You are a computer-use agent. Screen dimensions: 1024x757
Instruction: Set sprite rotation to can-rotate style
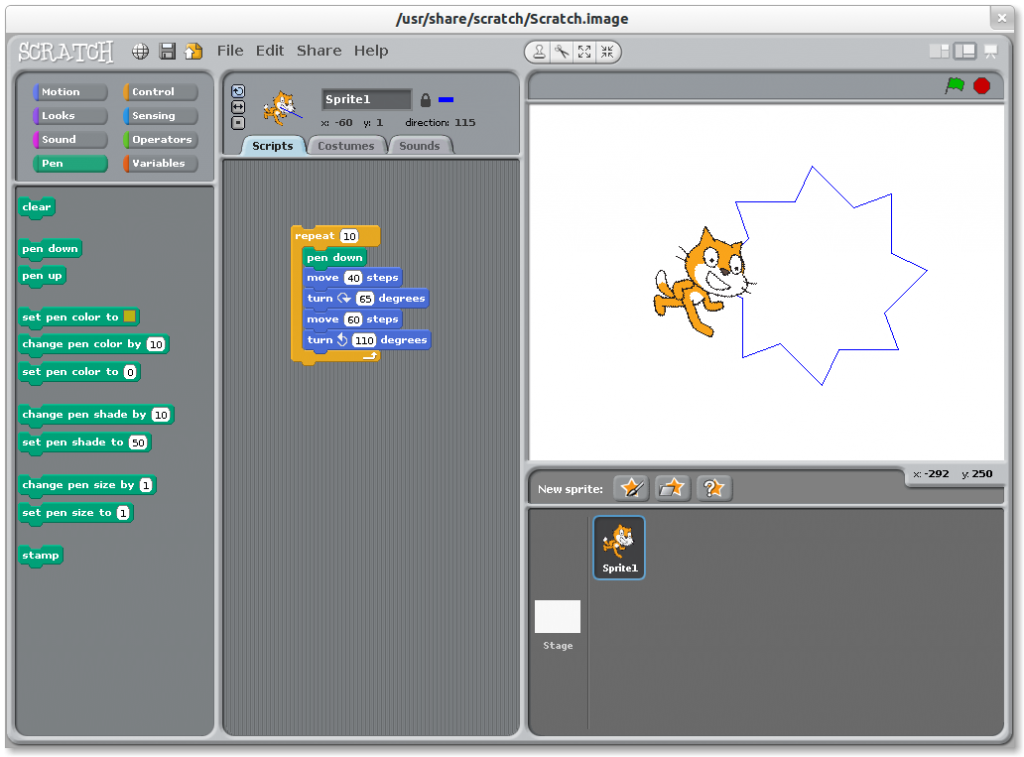point(238,91)
